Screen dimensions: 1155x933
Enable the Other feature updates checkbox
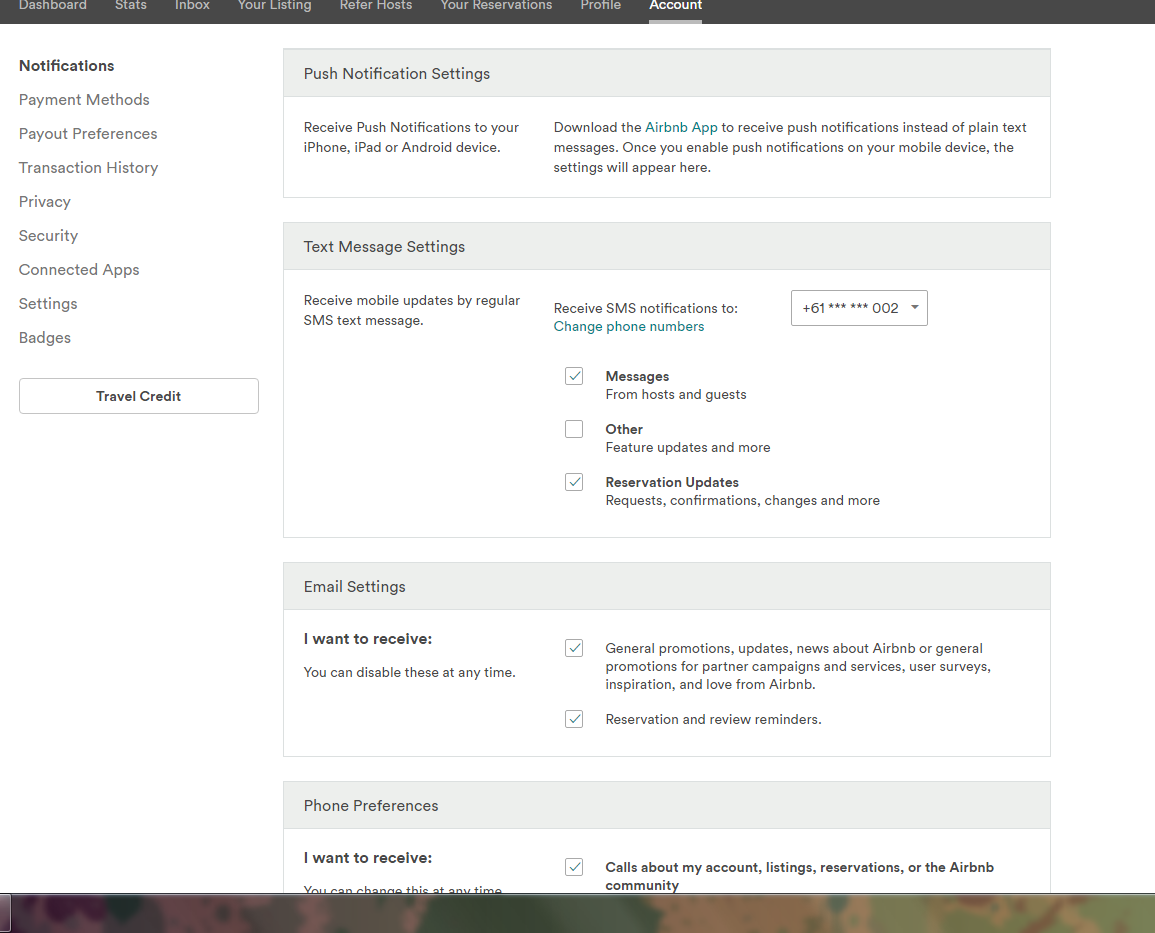574,429
